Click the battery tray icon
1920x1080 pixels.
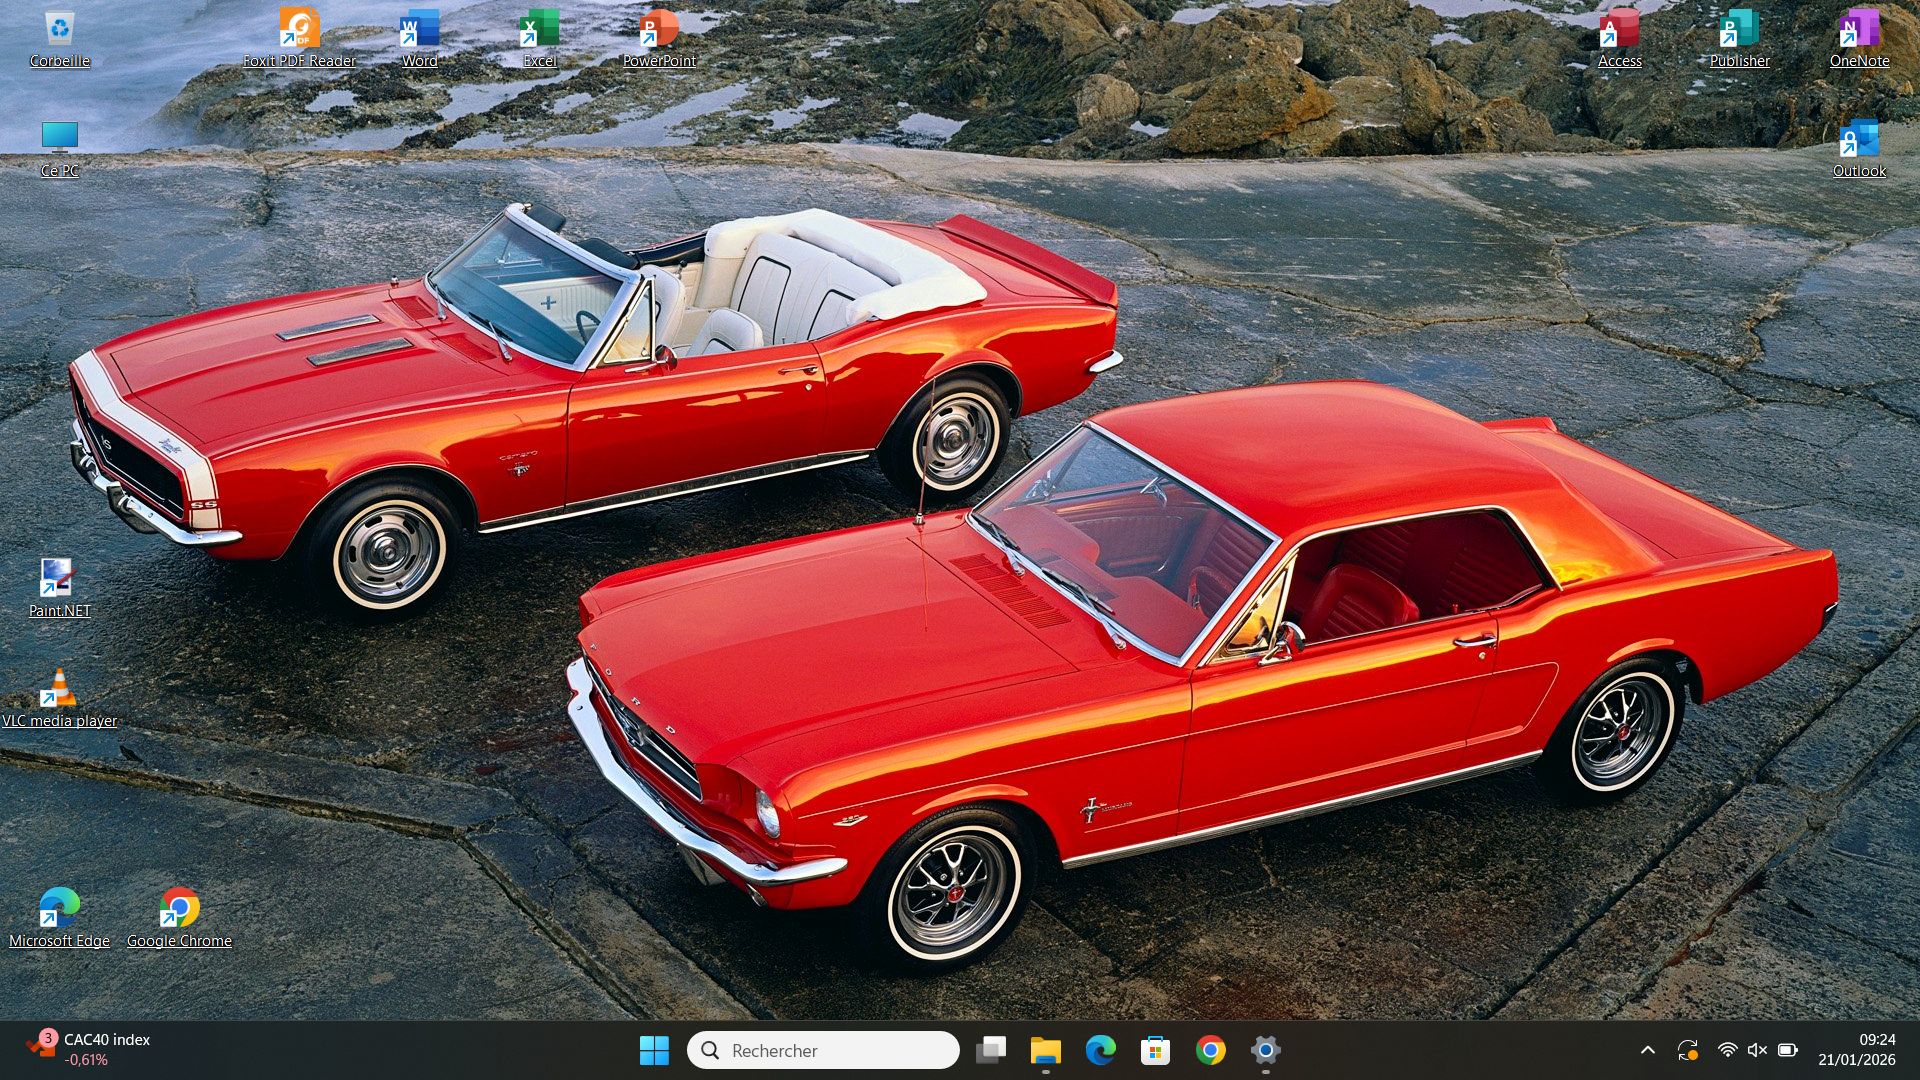click(1788, 1050)
